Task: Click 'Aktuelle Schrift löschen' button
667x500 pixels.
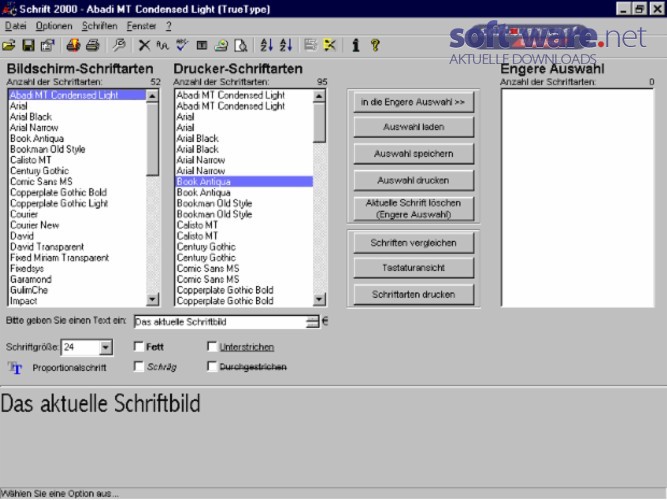Action: pos(413,209)
